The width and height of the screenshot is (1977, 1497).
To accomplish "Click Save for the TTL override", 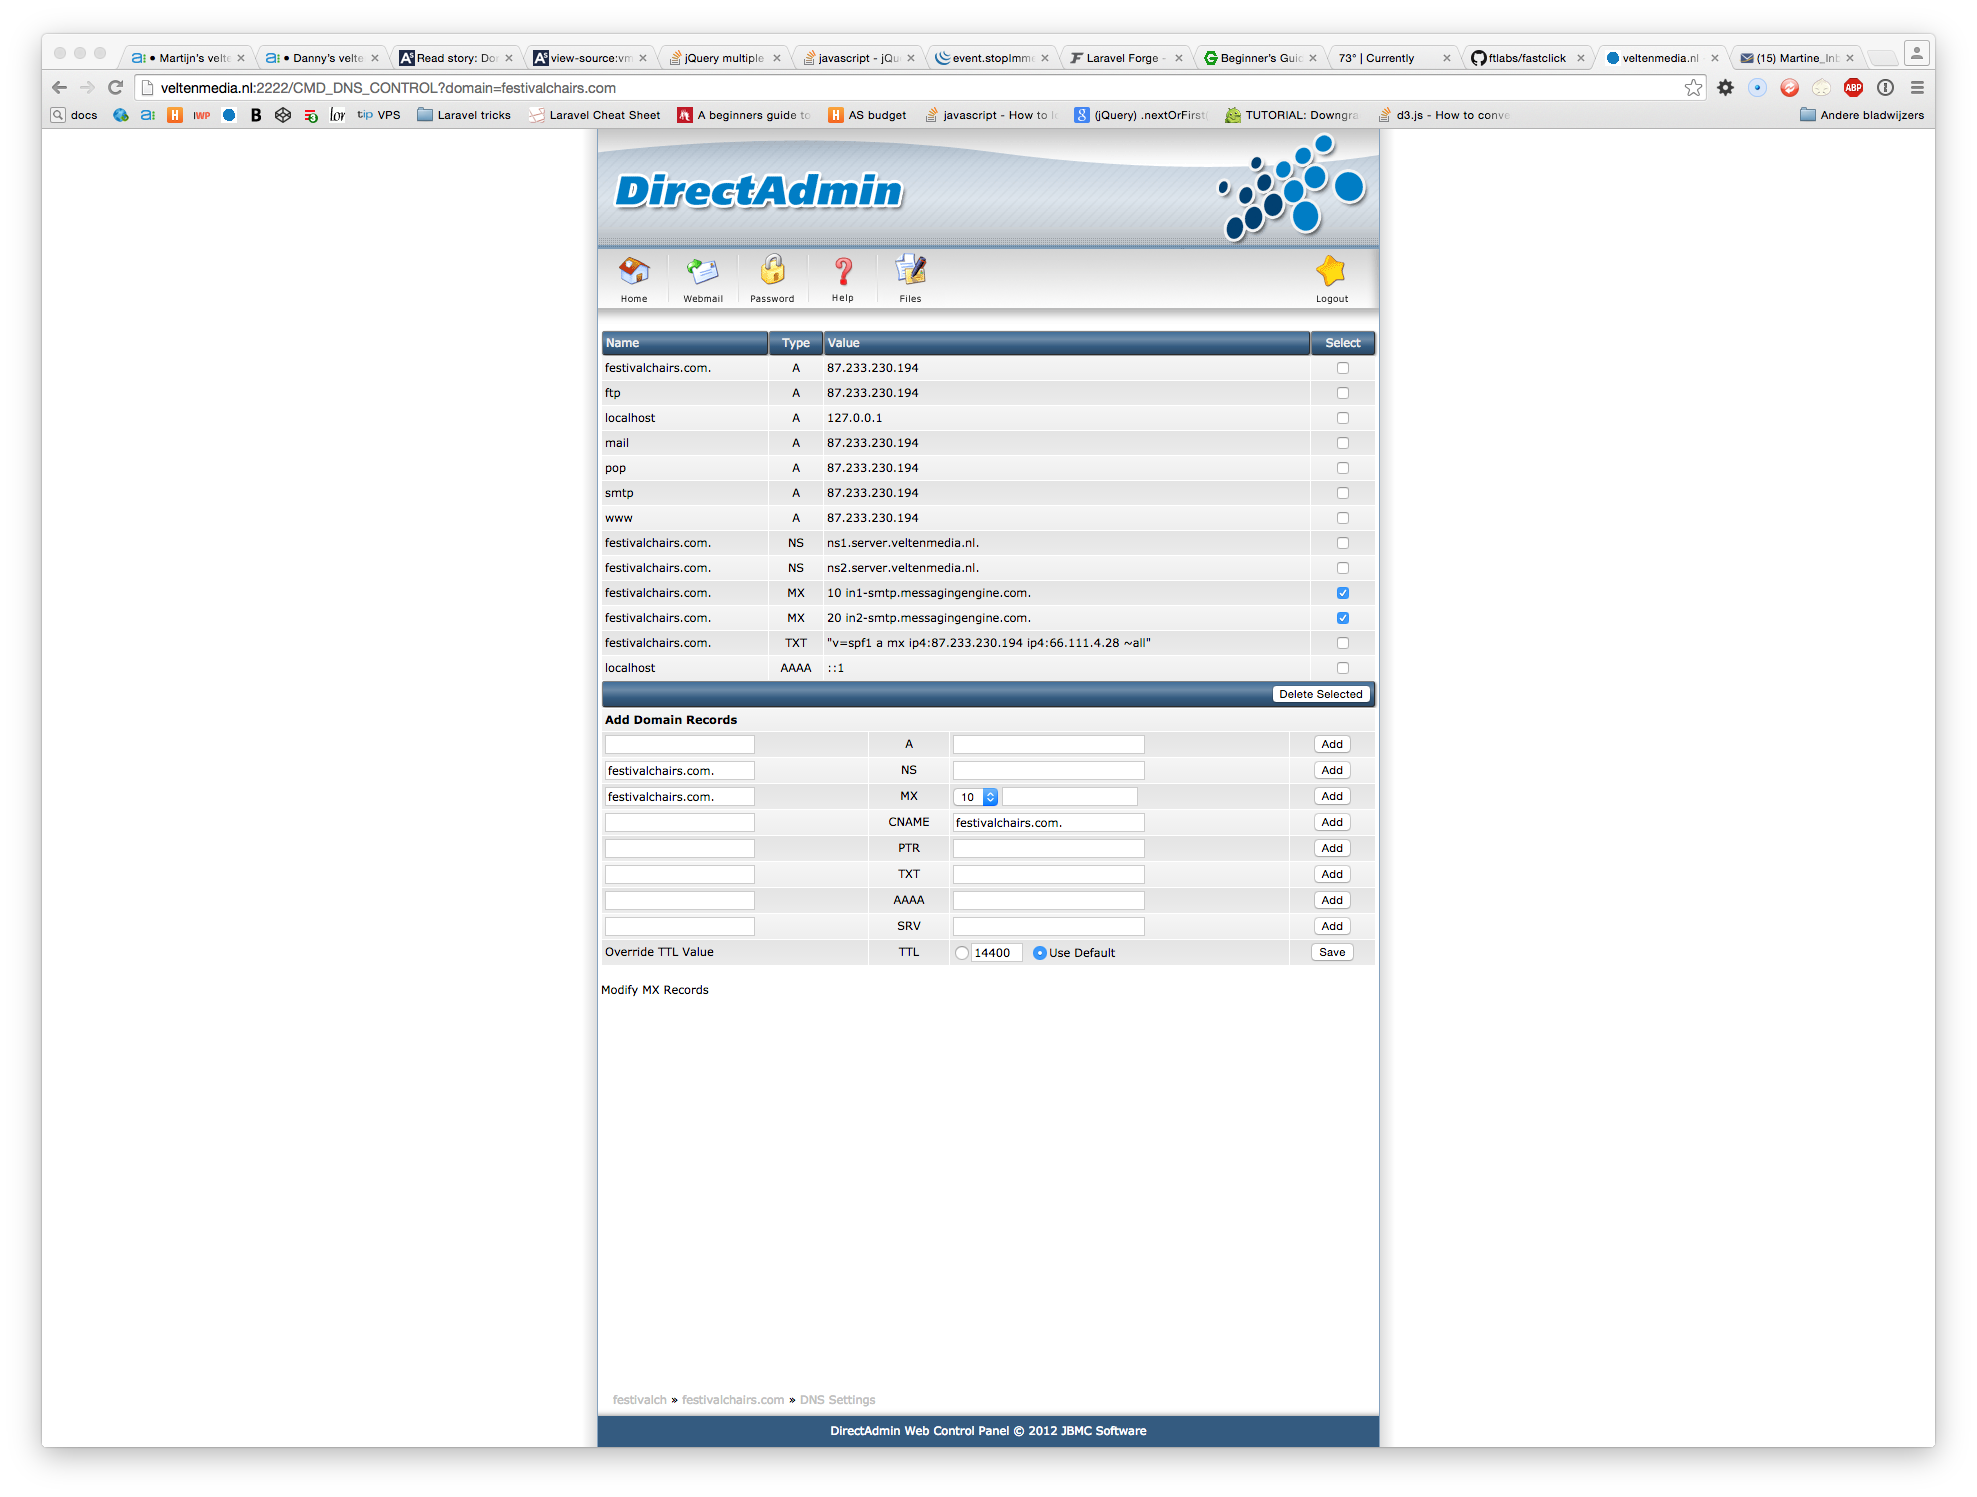I will pos(1332,952).
